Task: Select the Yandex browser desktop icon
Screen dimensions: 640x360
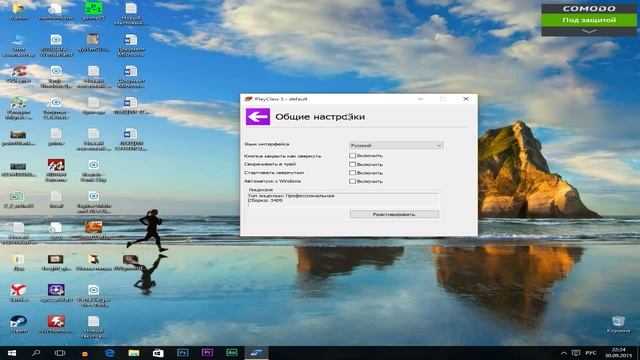Action: click(x=18, y=293)
